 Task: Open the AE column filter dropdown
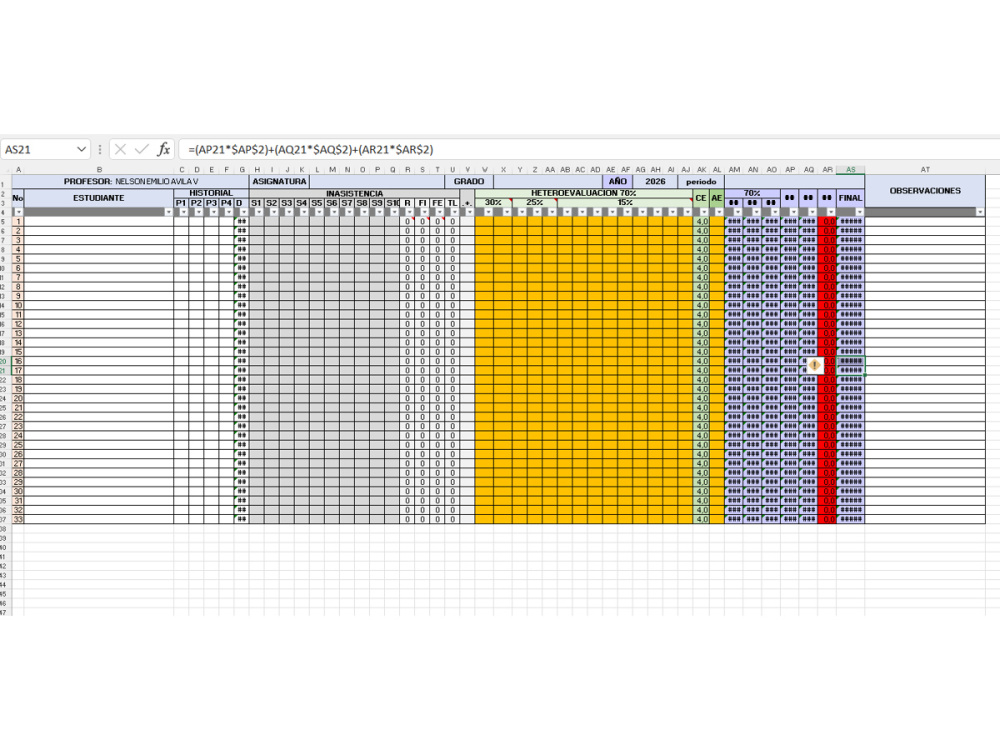click(719, 212)
